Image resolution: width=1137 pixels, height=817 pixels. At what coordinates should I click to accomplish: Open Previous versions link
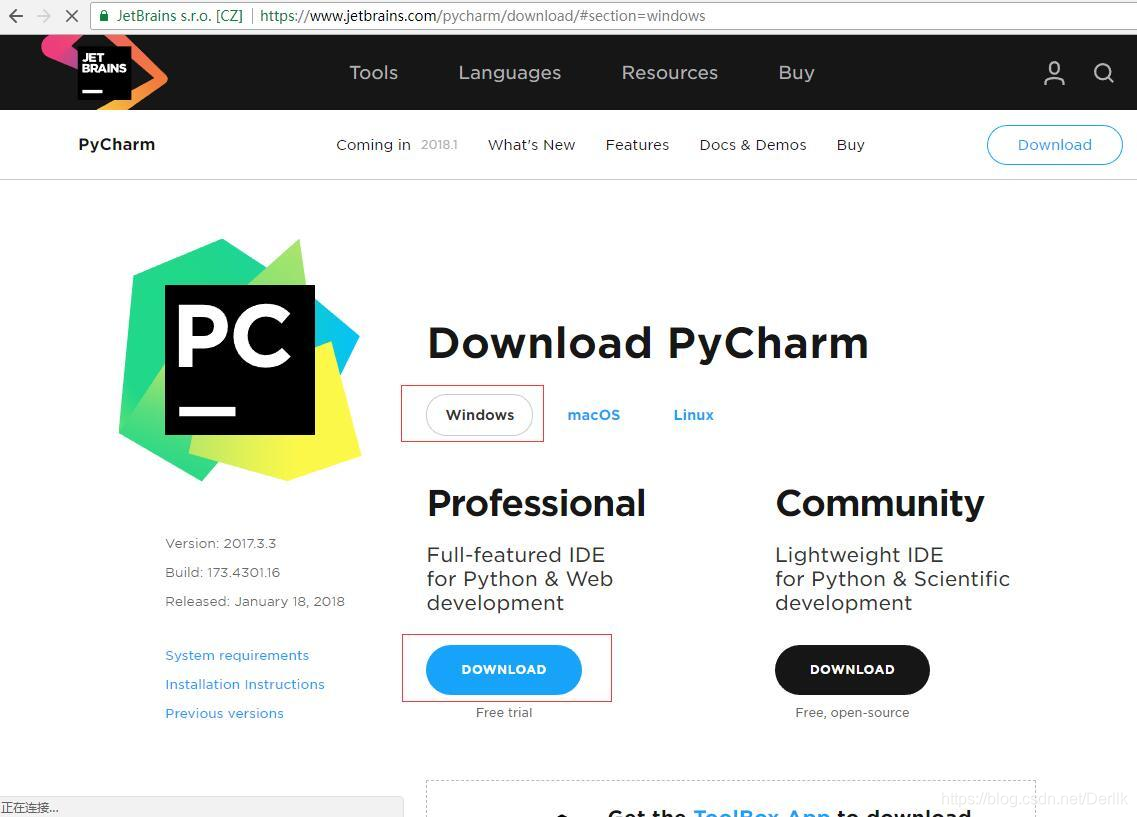(x=225, y=713)
